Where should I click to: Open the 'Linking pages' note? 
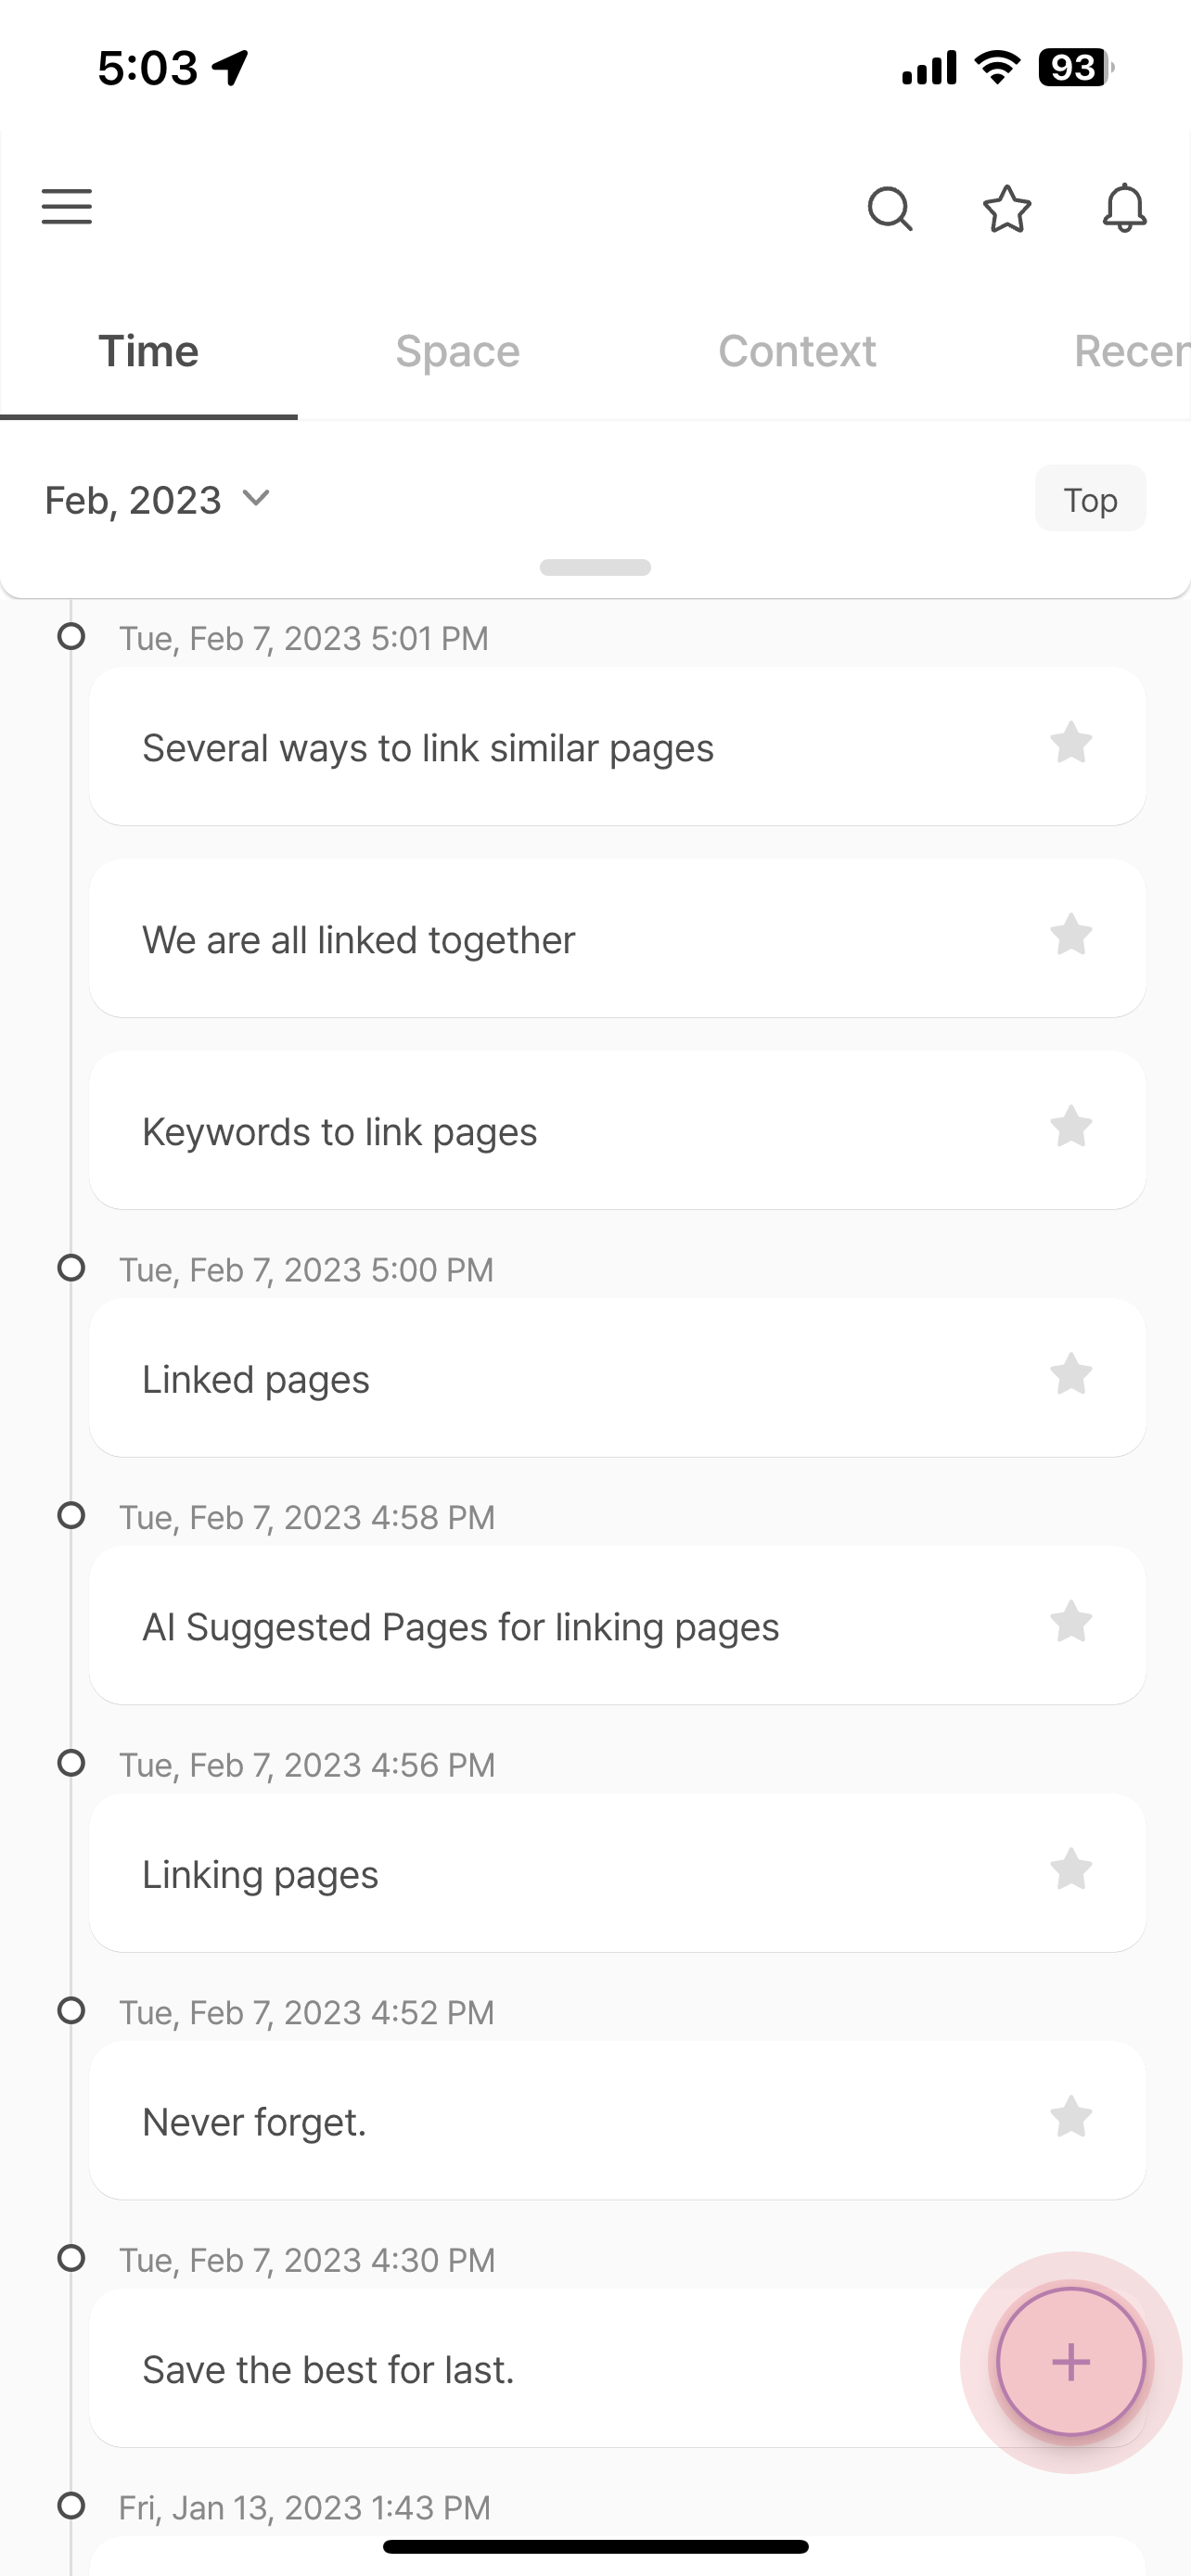(617, 1873)
